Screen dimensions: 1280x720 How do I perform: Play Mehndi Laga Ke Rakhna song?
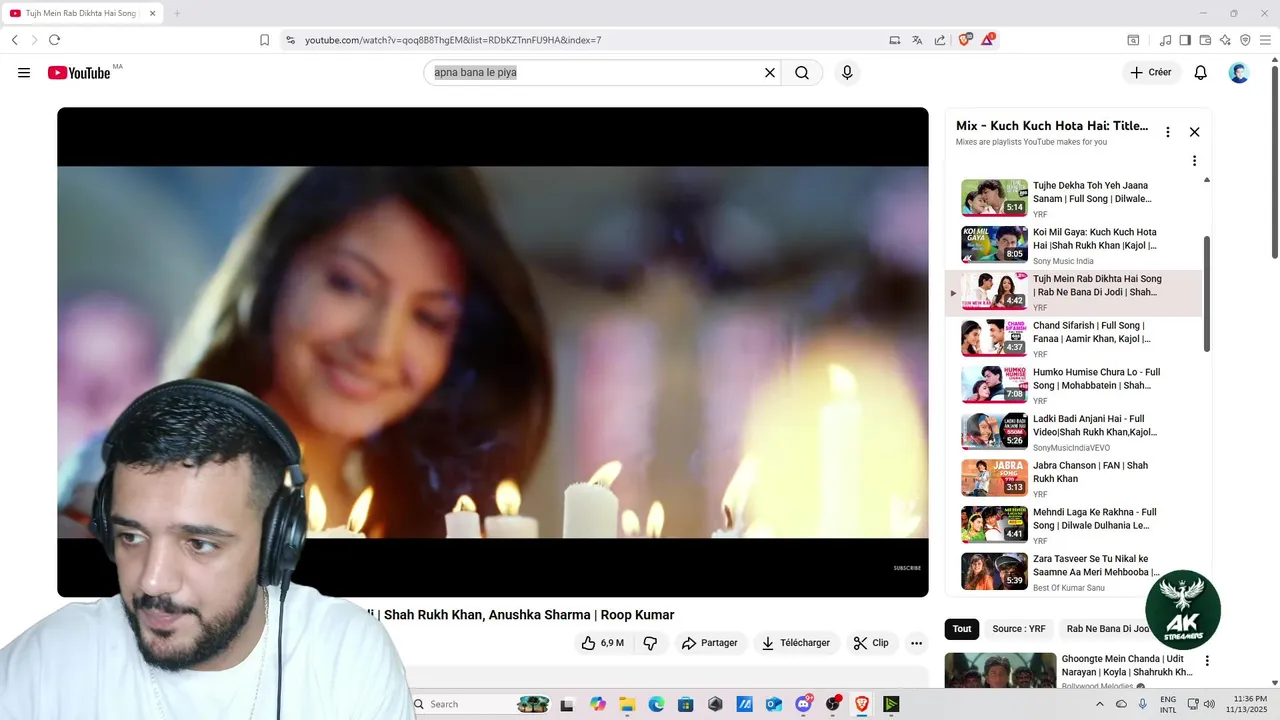[1073, 526]
